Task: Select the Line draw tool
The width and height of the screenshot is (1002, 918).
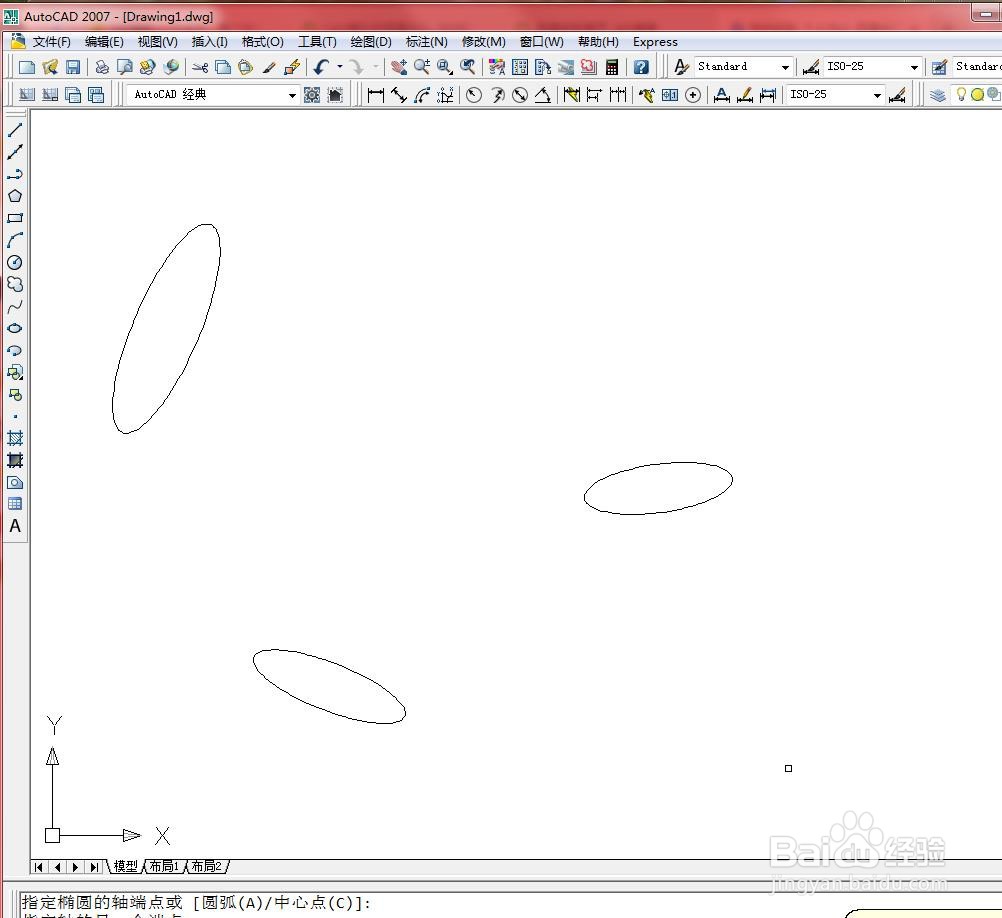Action: point(15,130)
